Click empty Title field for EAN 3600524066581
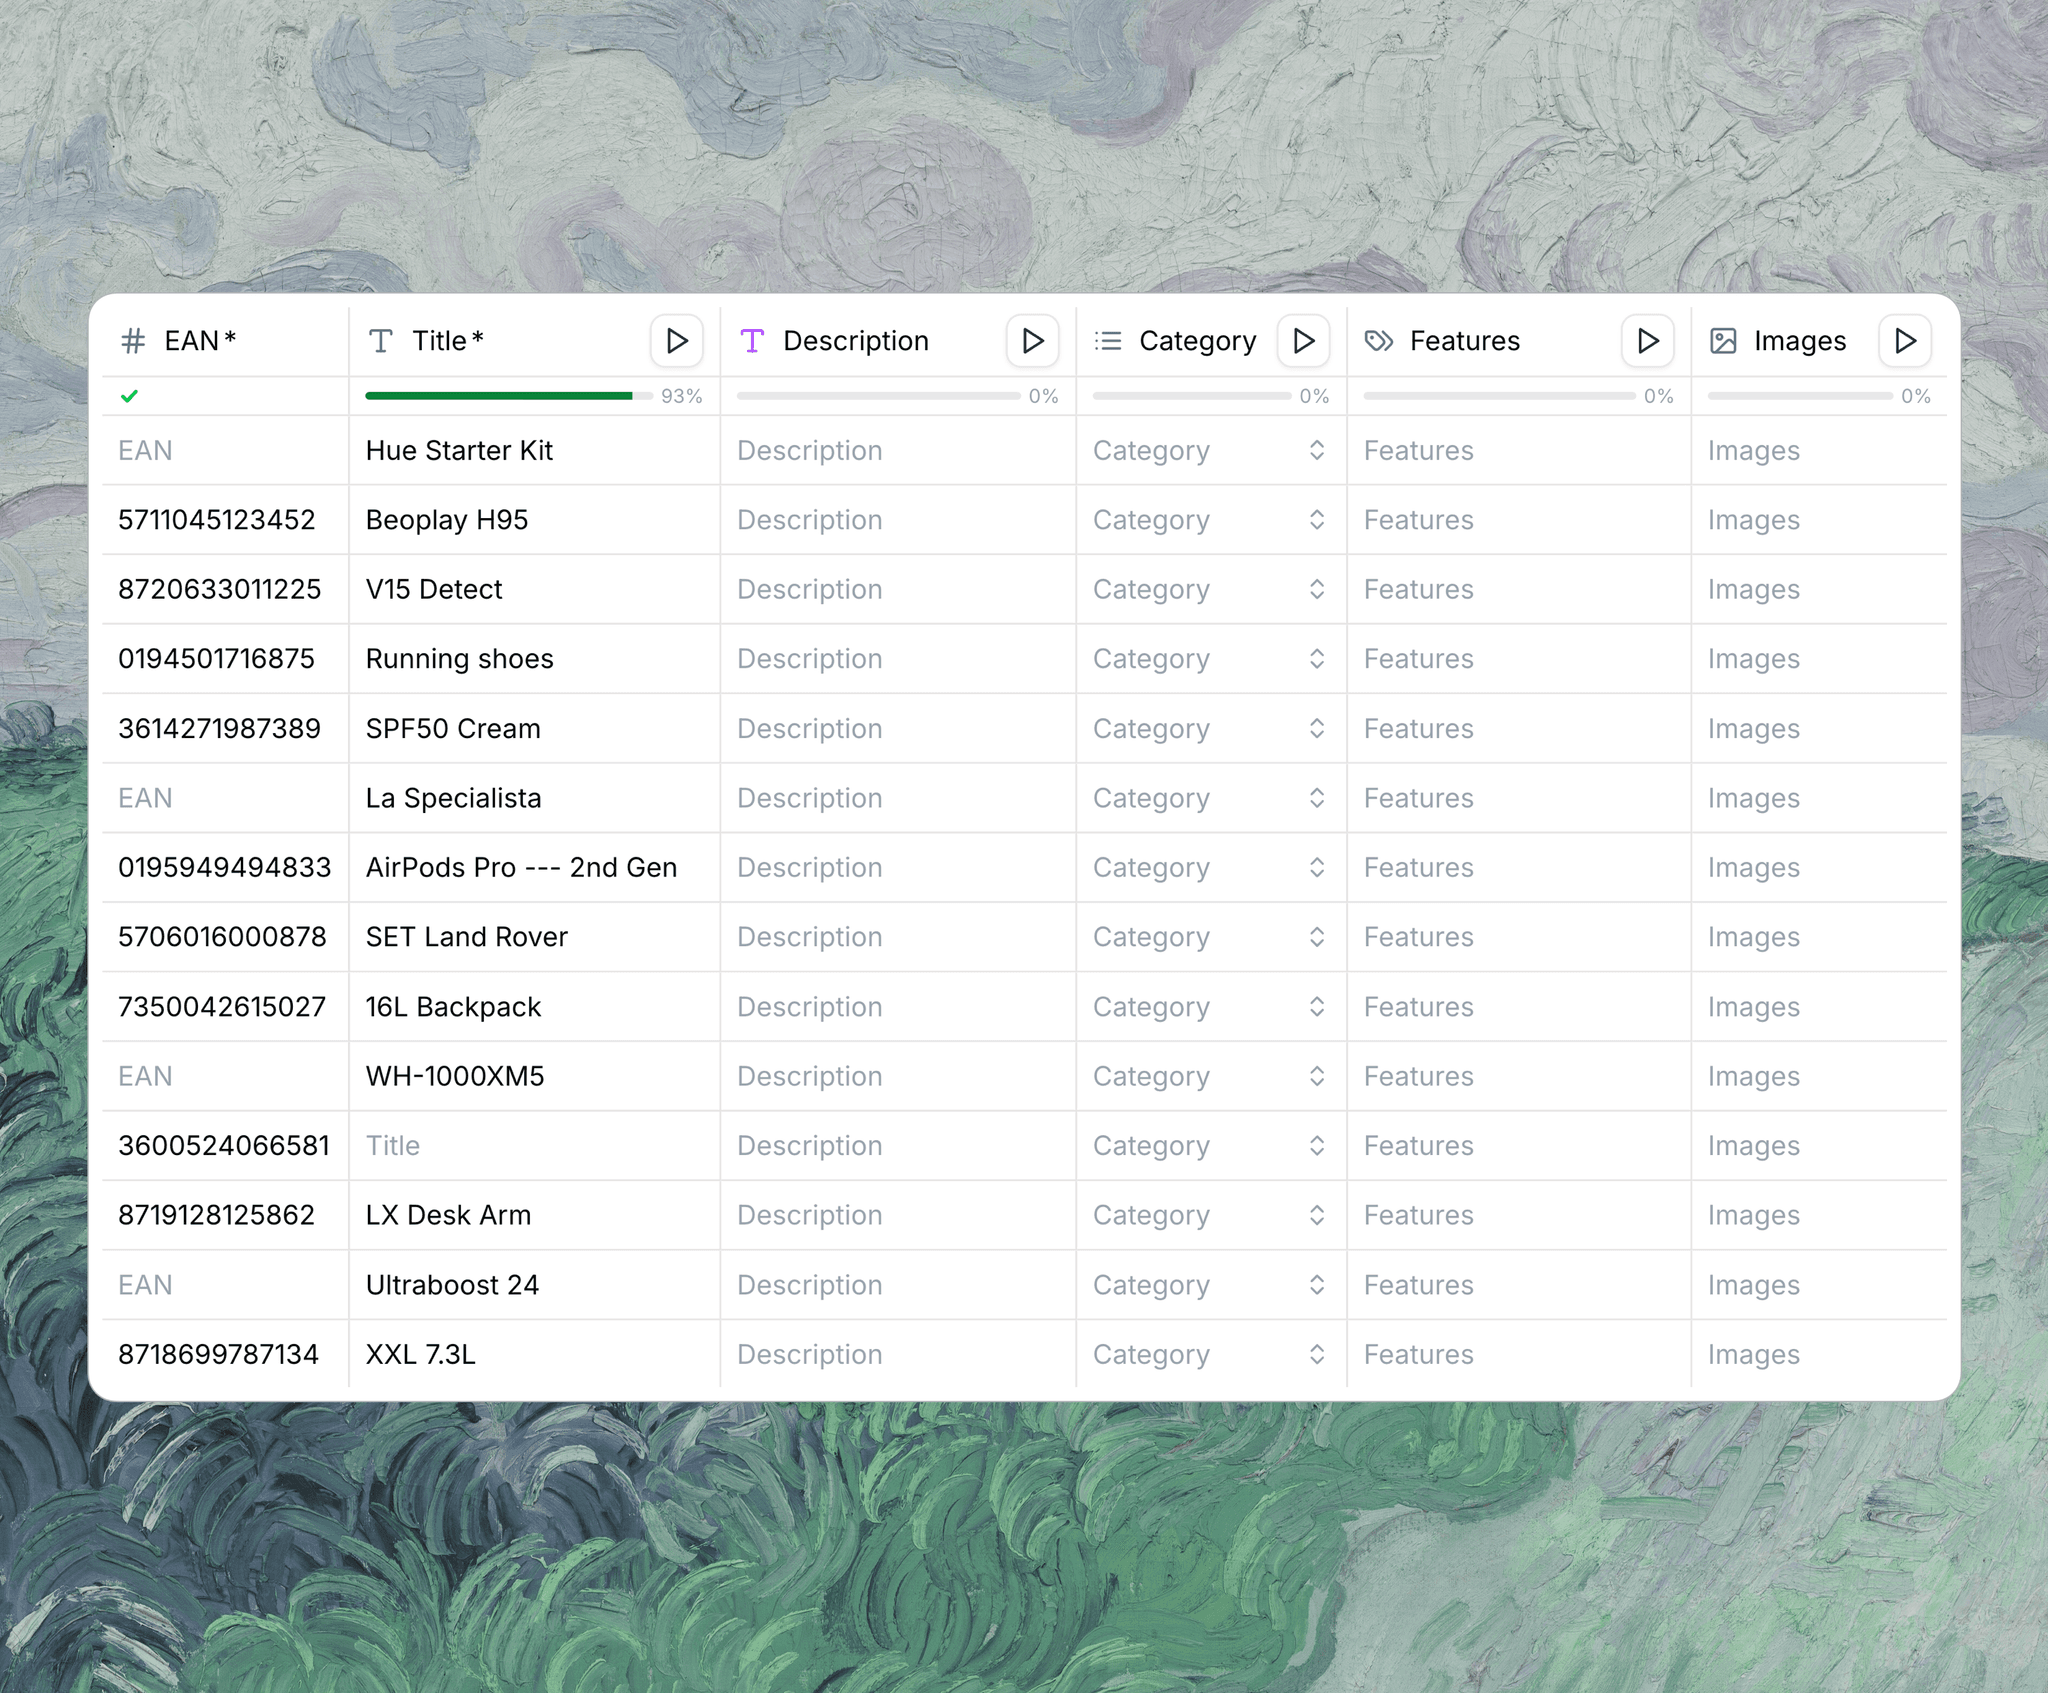2048x1693 pixels. [393, 1146]
